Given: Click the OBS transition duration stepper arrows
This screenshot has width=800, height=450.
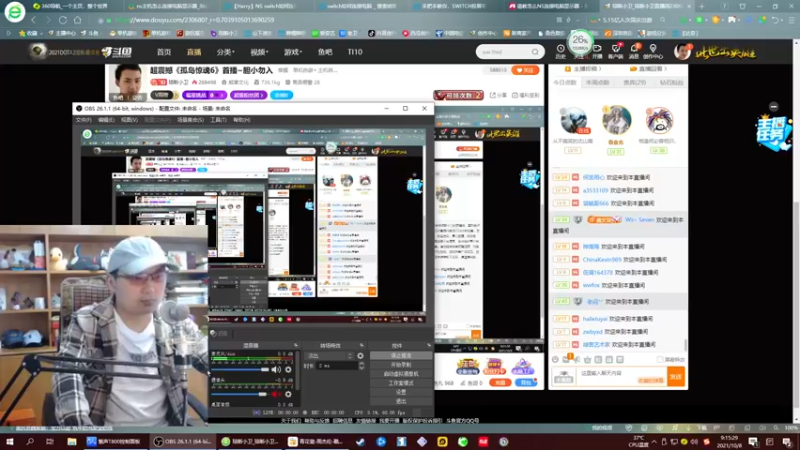Looking at the screenshot, I should pos(361,365).
